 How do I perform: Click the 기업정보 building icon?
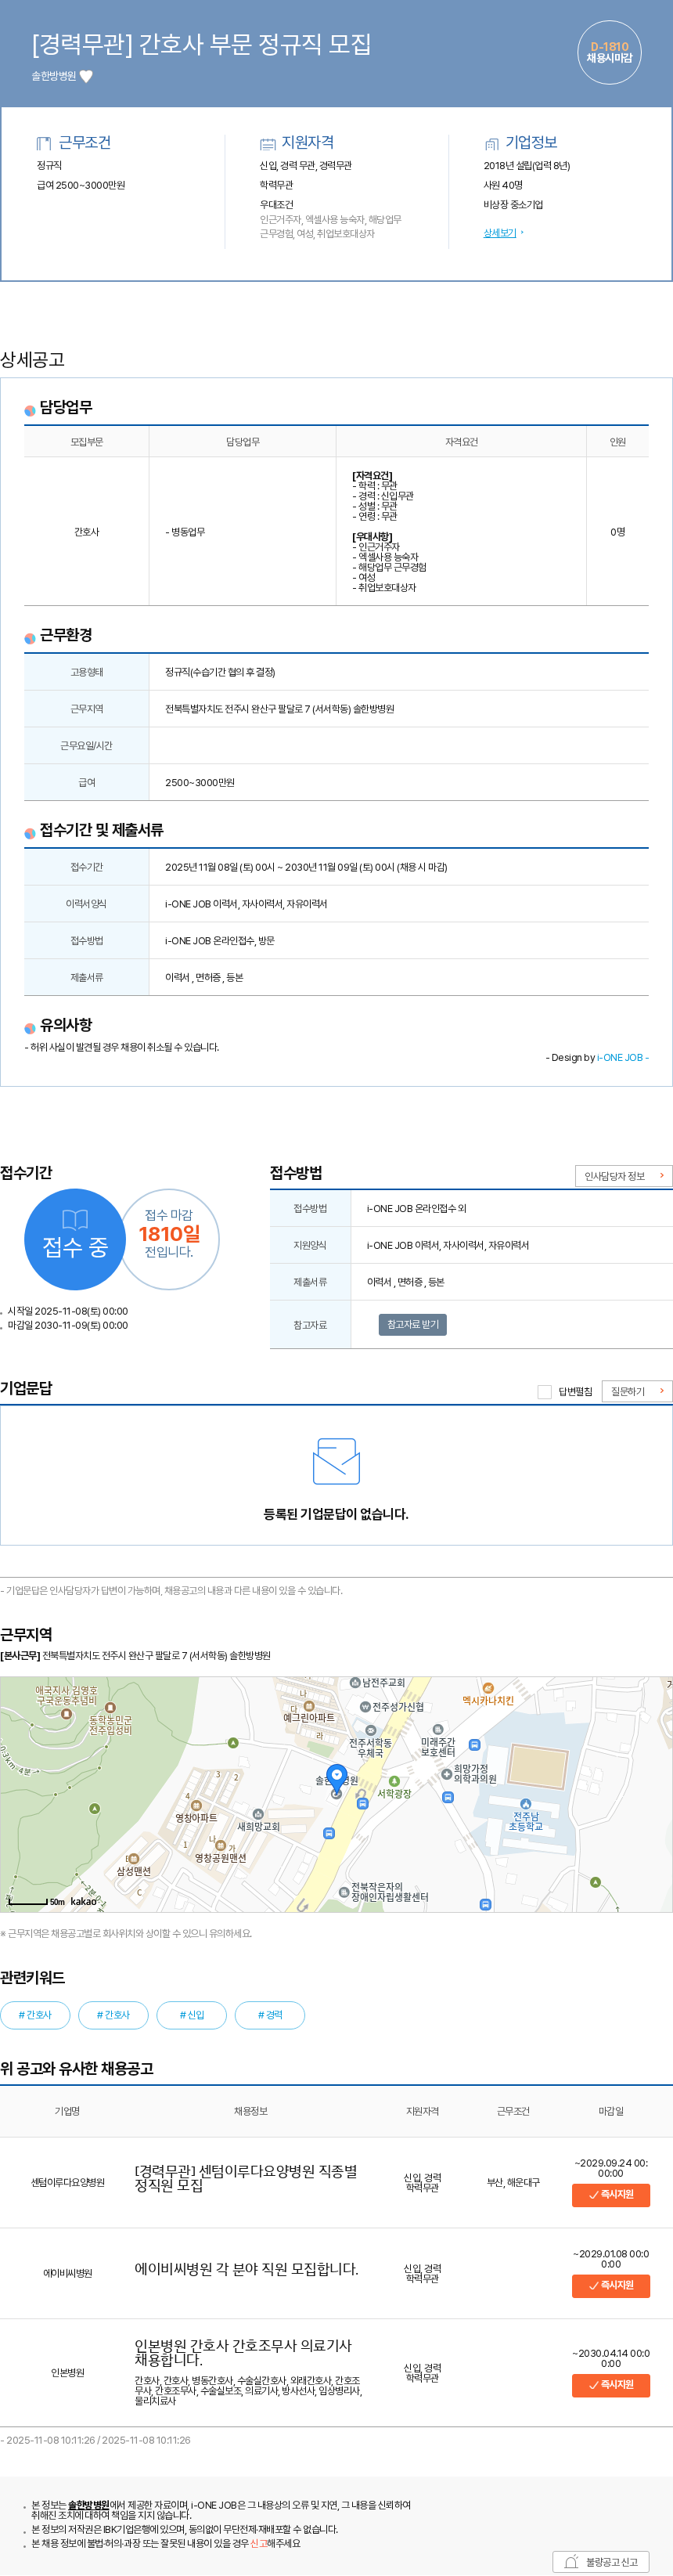pos(491,143)
